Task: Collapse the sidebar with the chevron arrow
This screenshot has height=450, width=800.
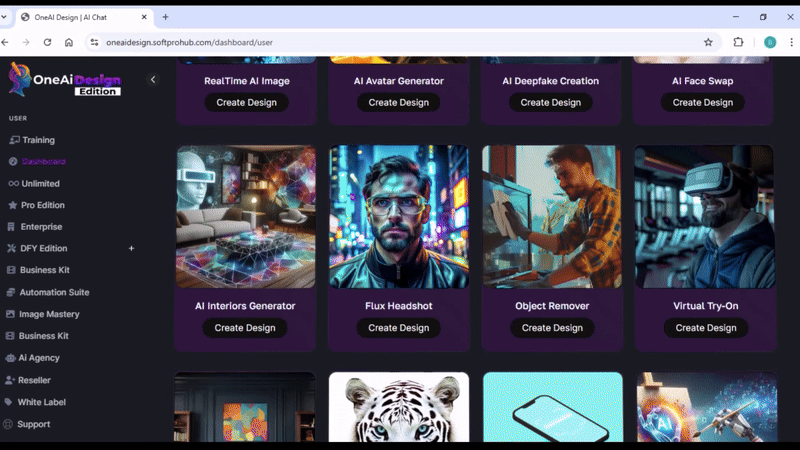Action: [x=153, y=80]
